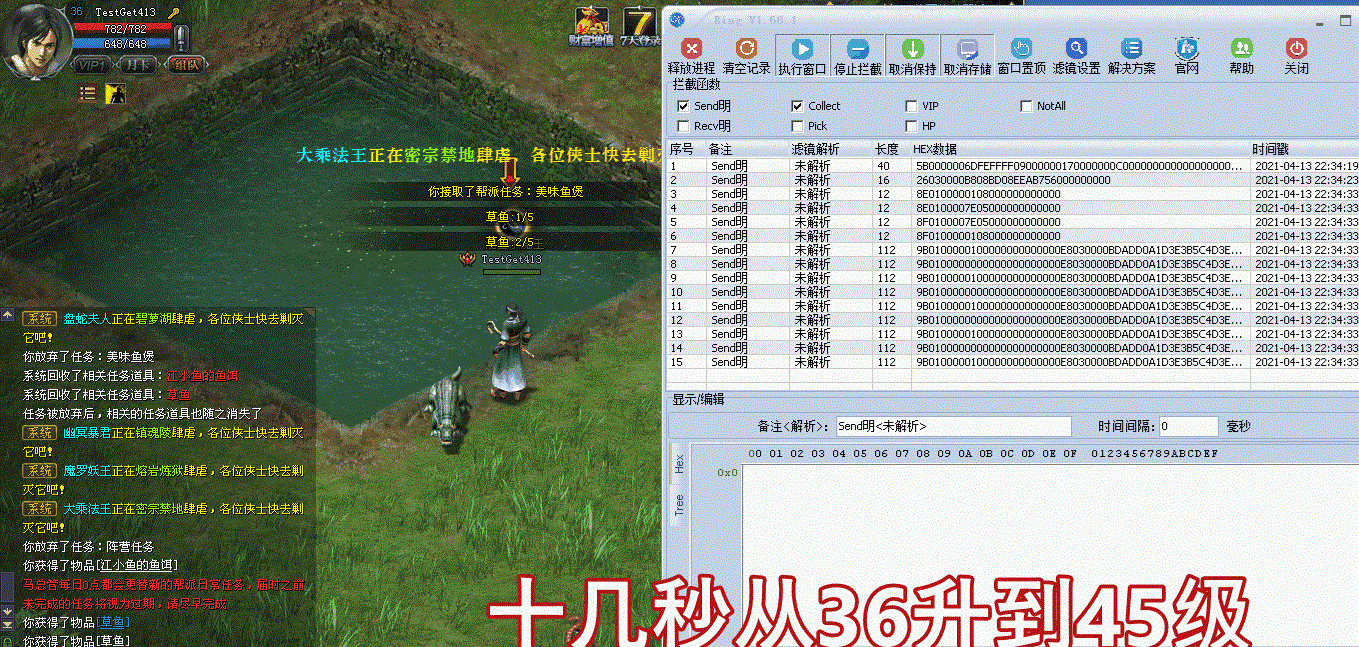Click red item link 江小鱼的鱼饵 in chat
Viewport: 1359px width, 647px height.
[203, 375]
